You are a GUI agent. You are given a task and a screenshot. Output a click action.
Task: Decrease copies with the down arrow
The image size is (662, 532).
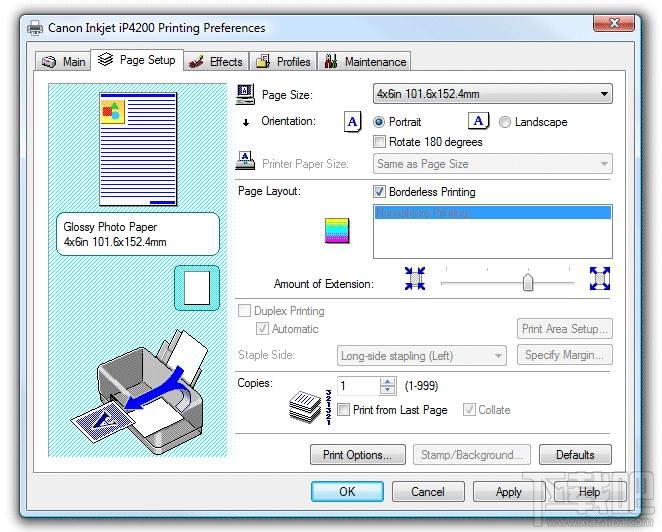click(x=388, y=390)
